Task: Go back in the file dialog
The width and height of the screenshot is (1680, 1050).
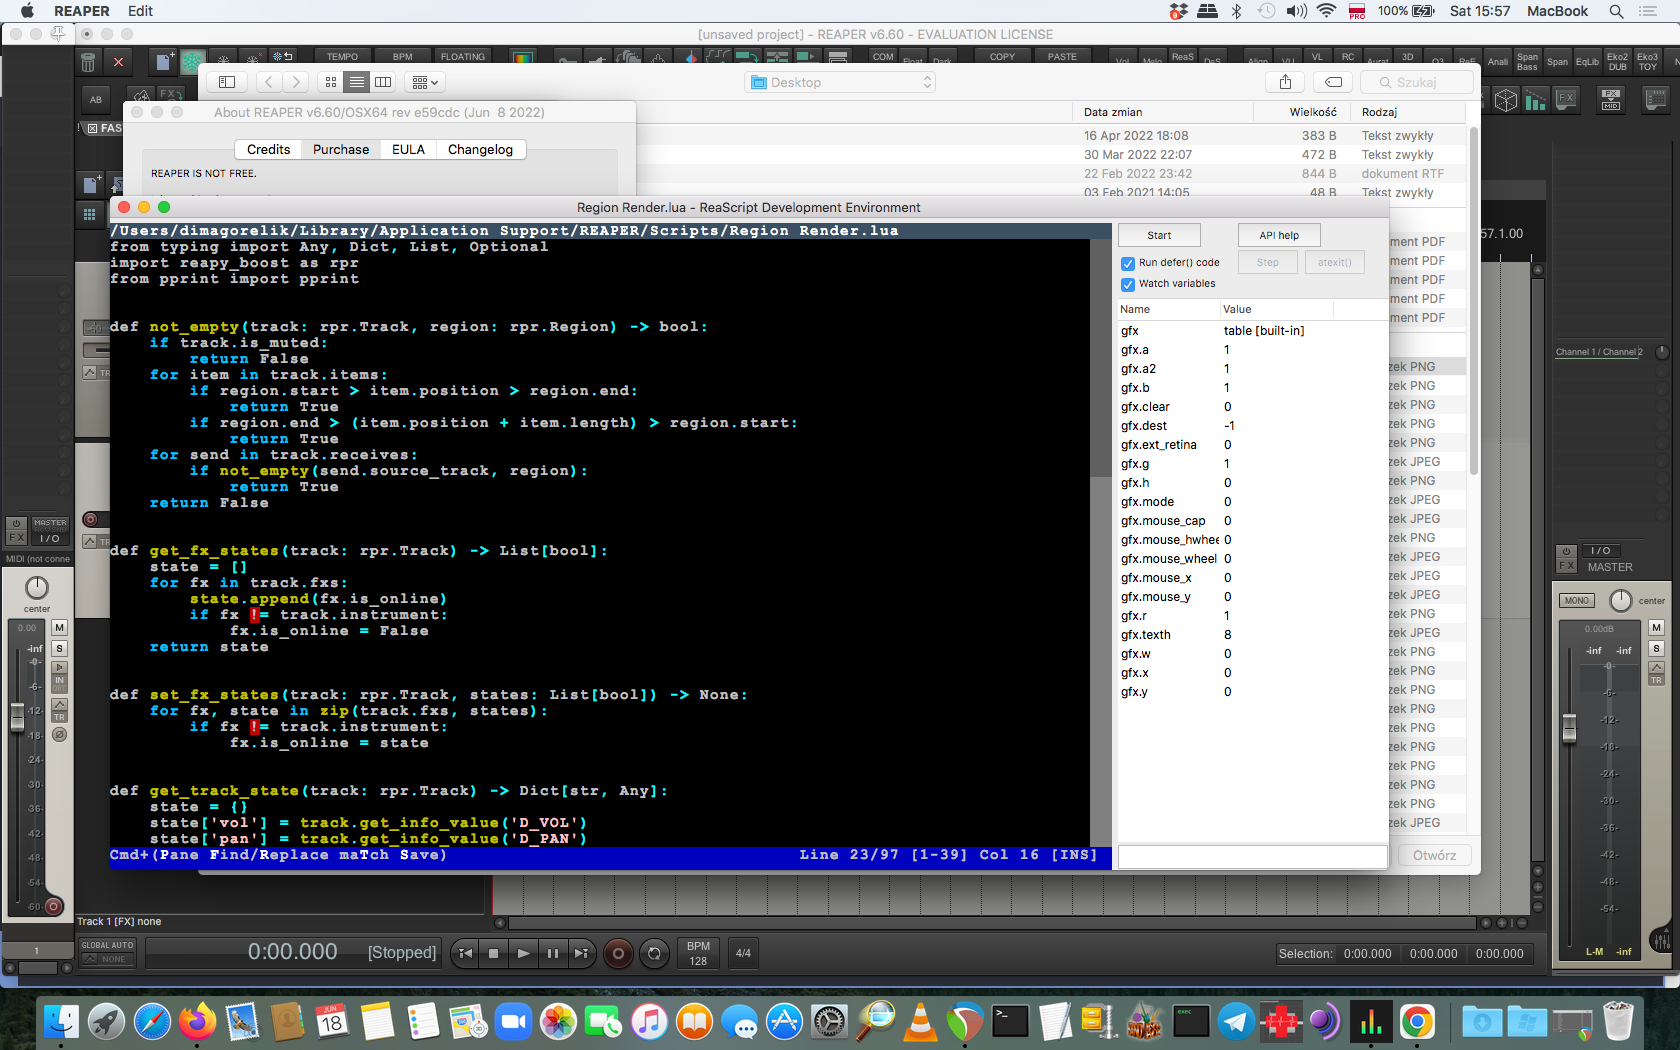Action: point(268,82)
